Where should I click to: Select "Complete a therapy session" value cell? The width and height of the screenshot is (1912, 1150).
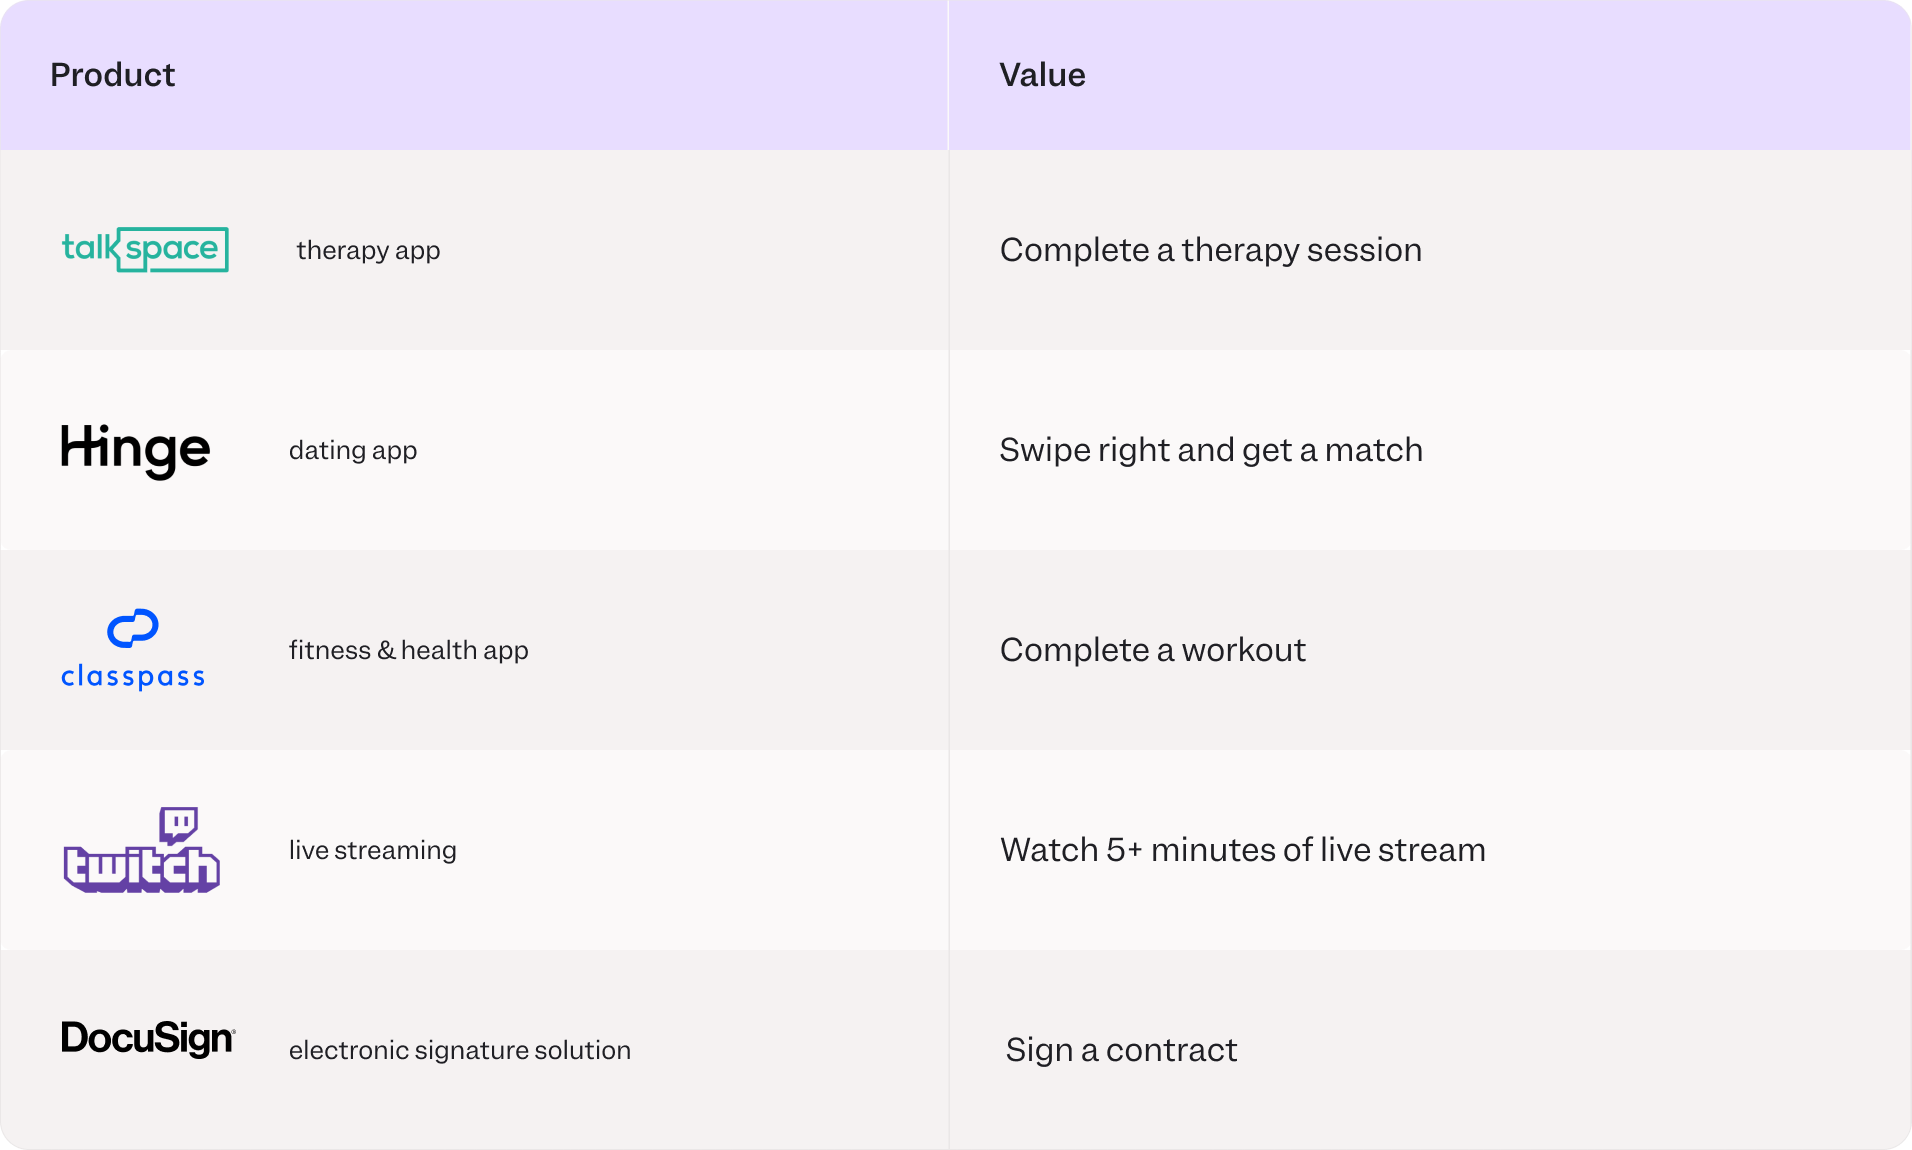(1211, 250)
